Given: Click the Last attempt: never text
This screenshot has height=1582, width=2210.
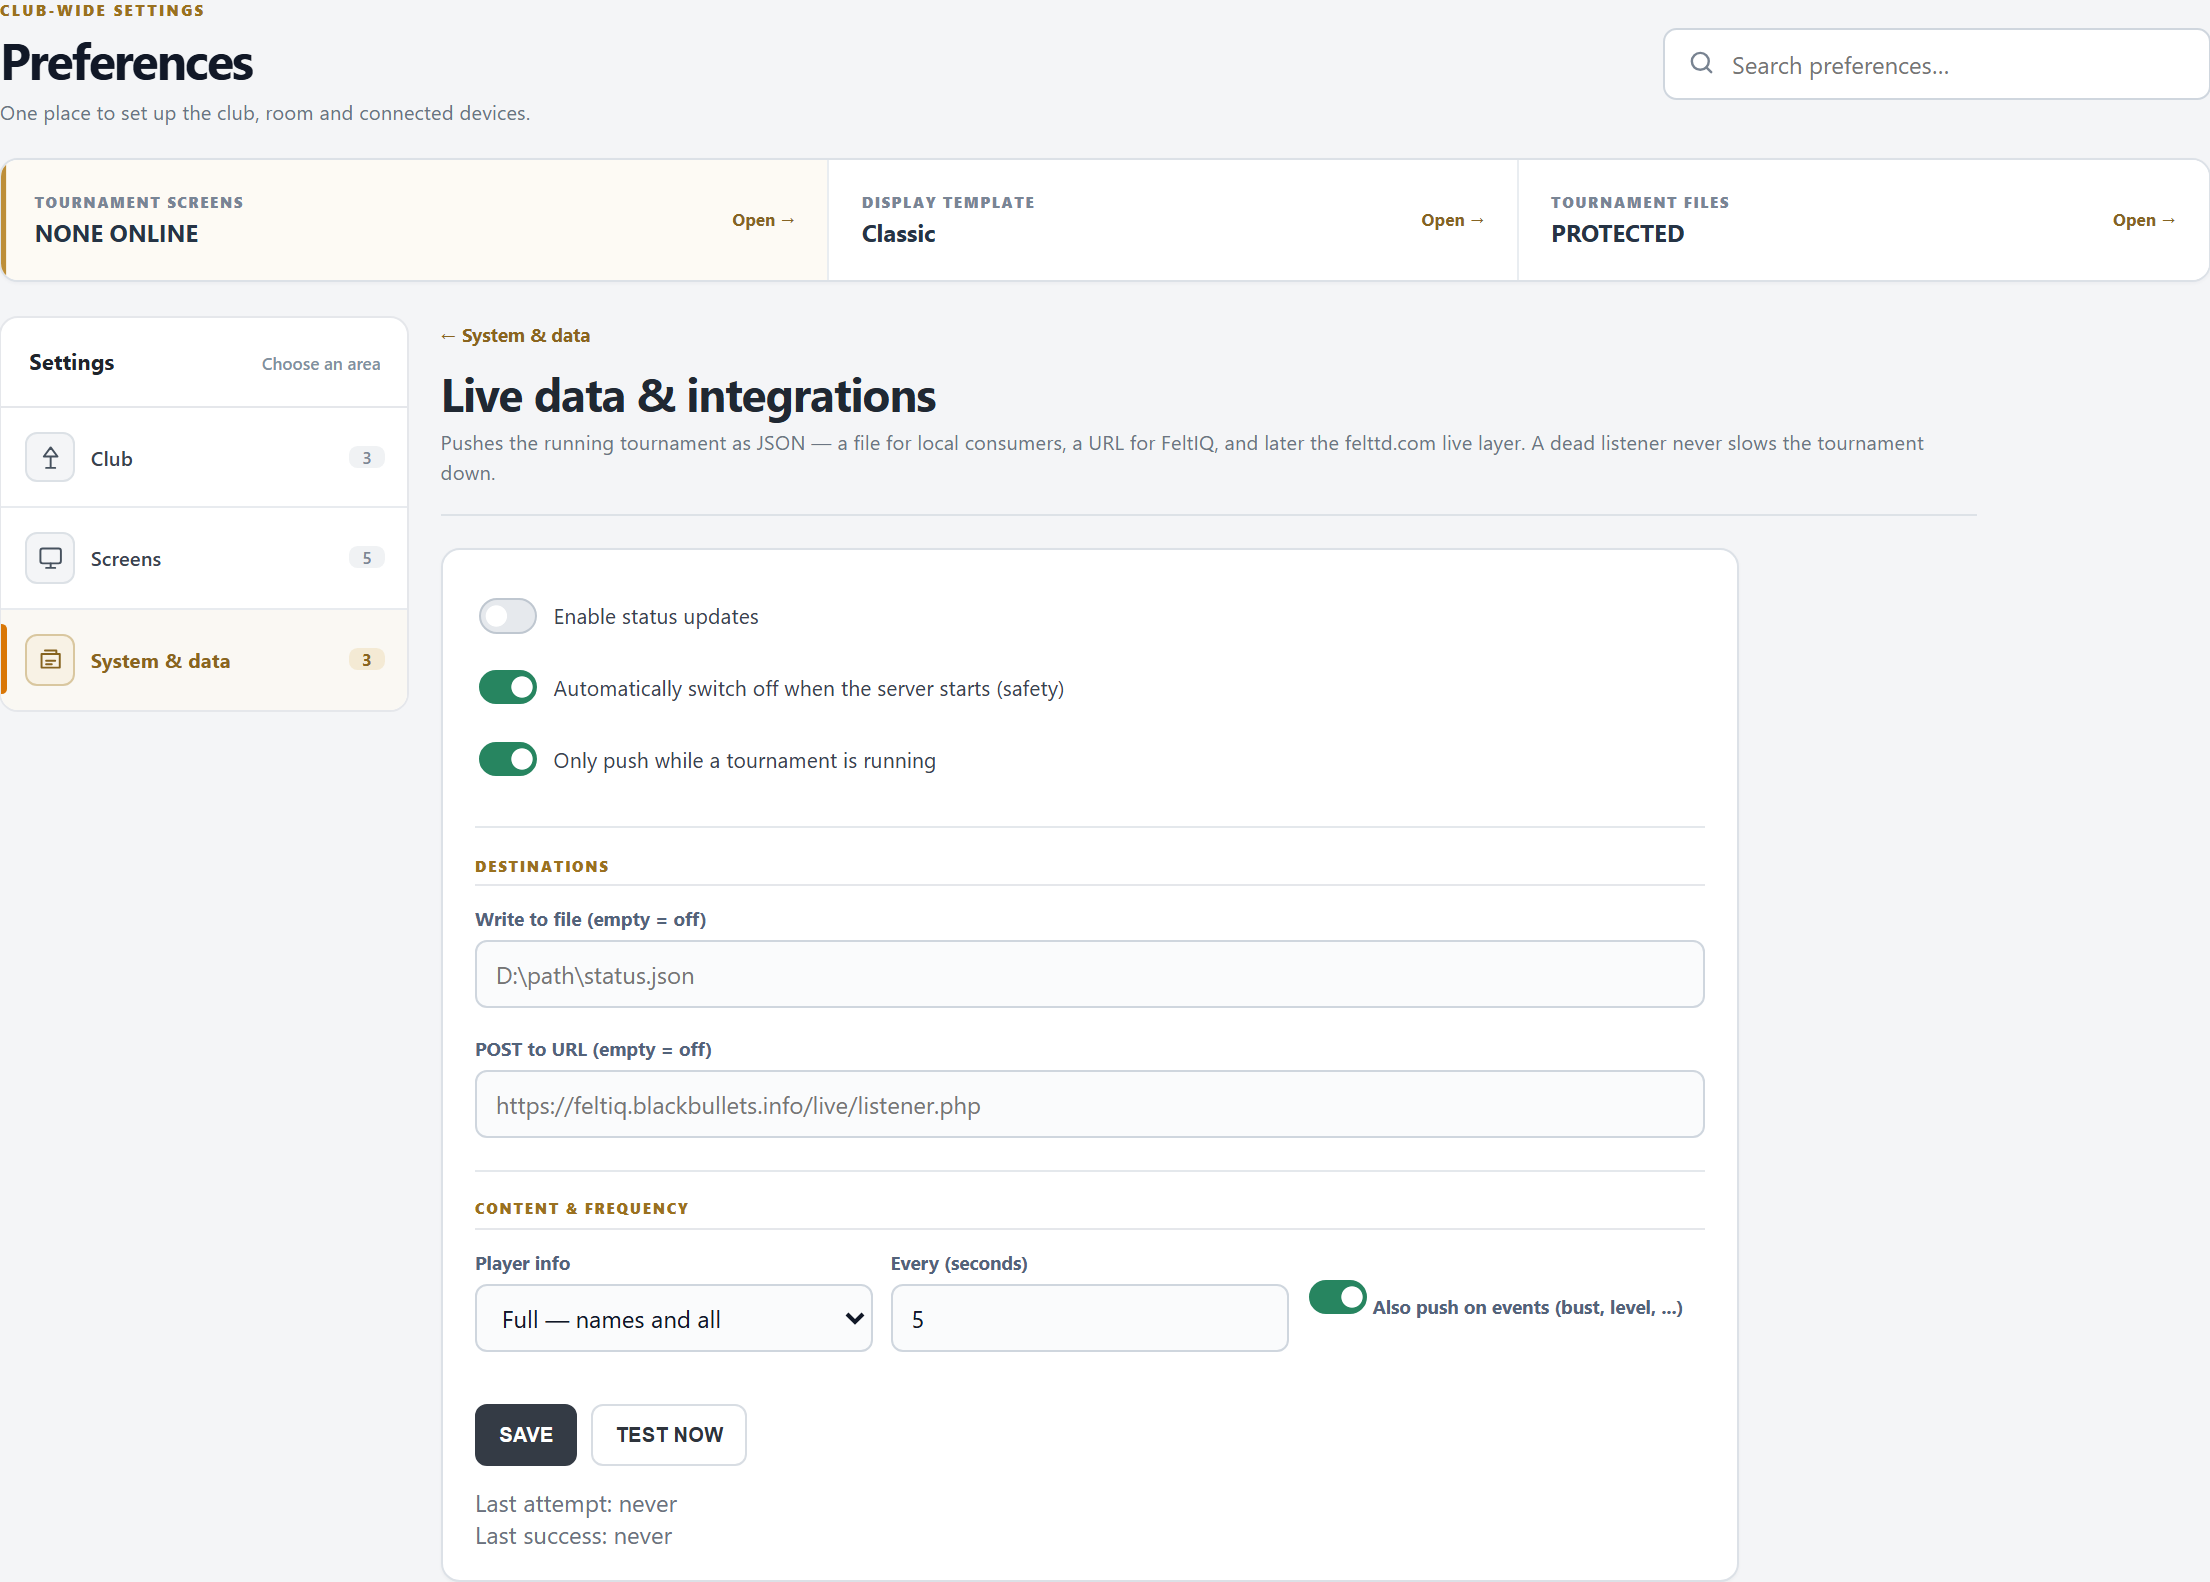Looking at the screenshot, I should pos(576,1504).
